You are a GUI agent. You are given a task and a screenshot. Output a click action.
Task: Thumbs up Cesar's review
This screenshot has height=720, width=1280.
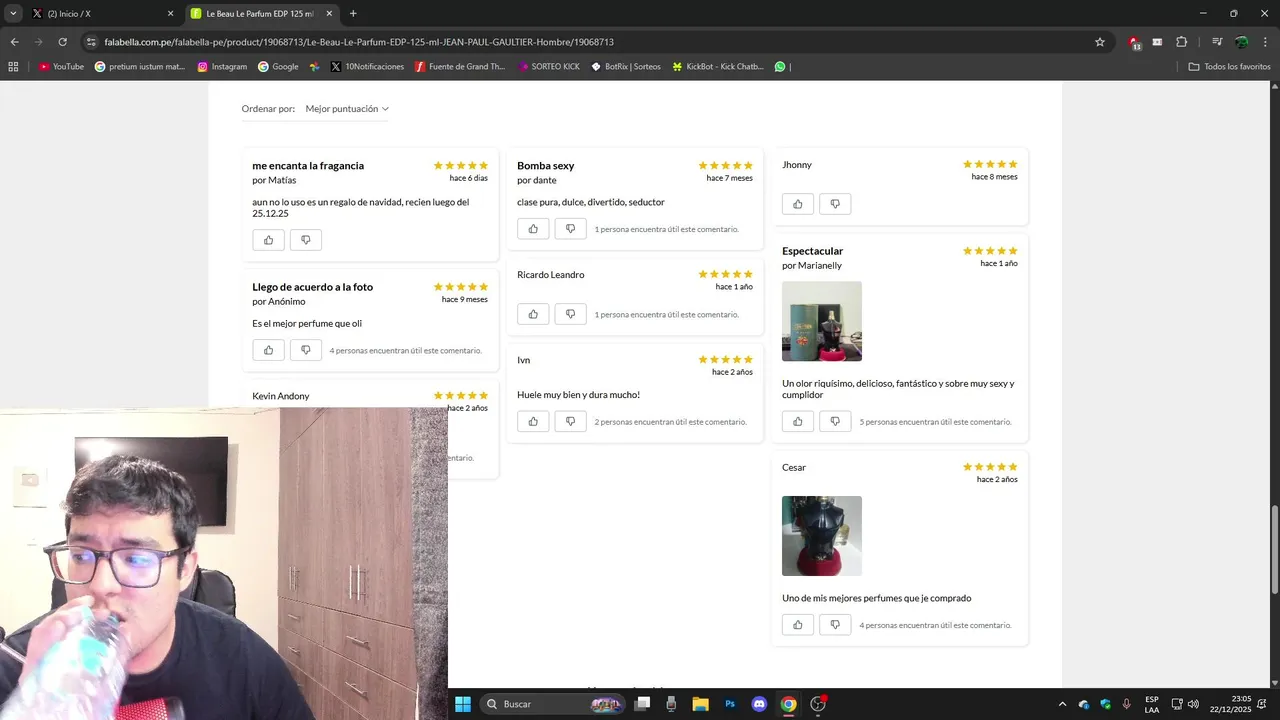click(798, 625)
